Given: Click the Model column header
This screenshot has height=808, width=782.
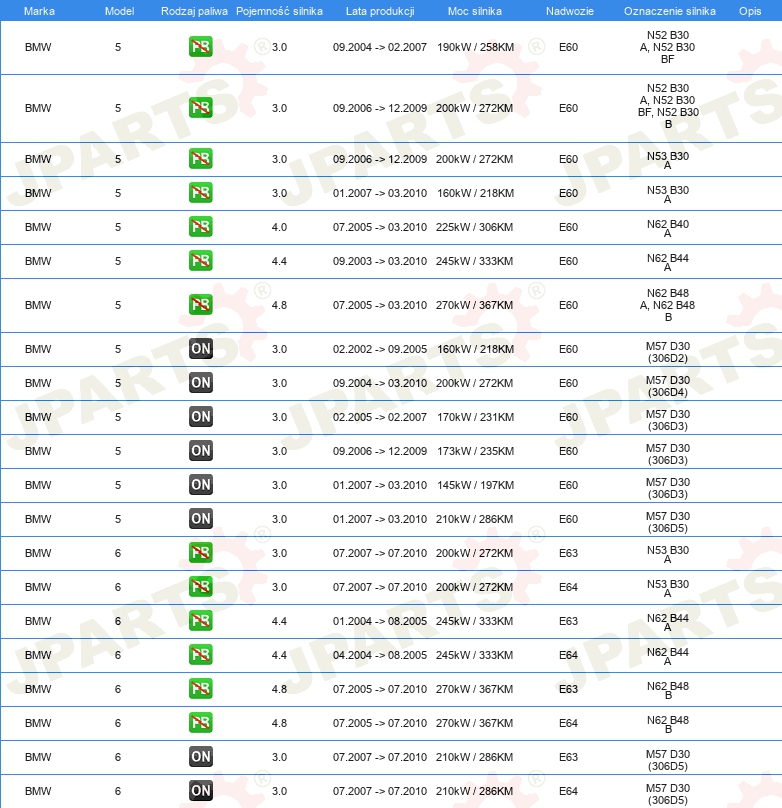Looking at the screenshot, I should point(120,11).
